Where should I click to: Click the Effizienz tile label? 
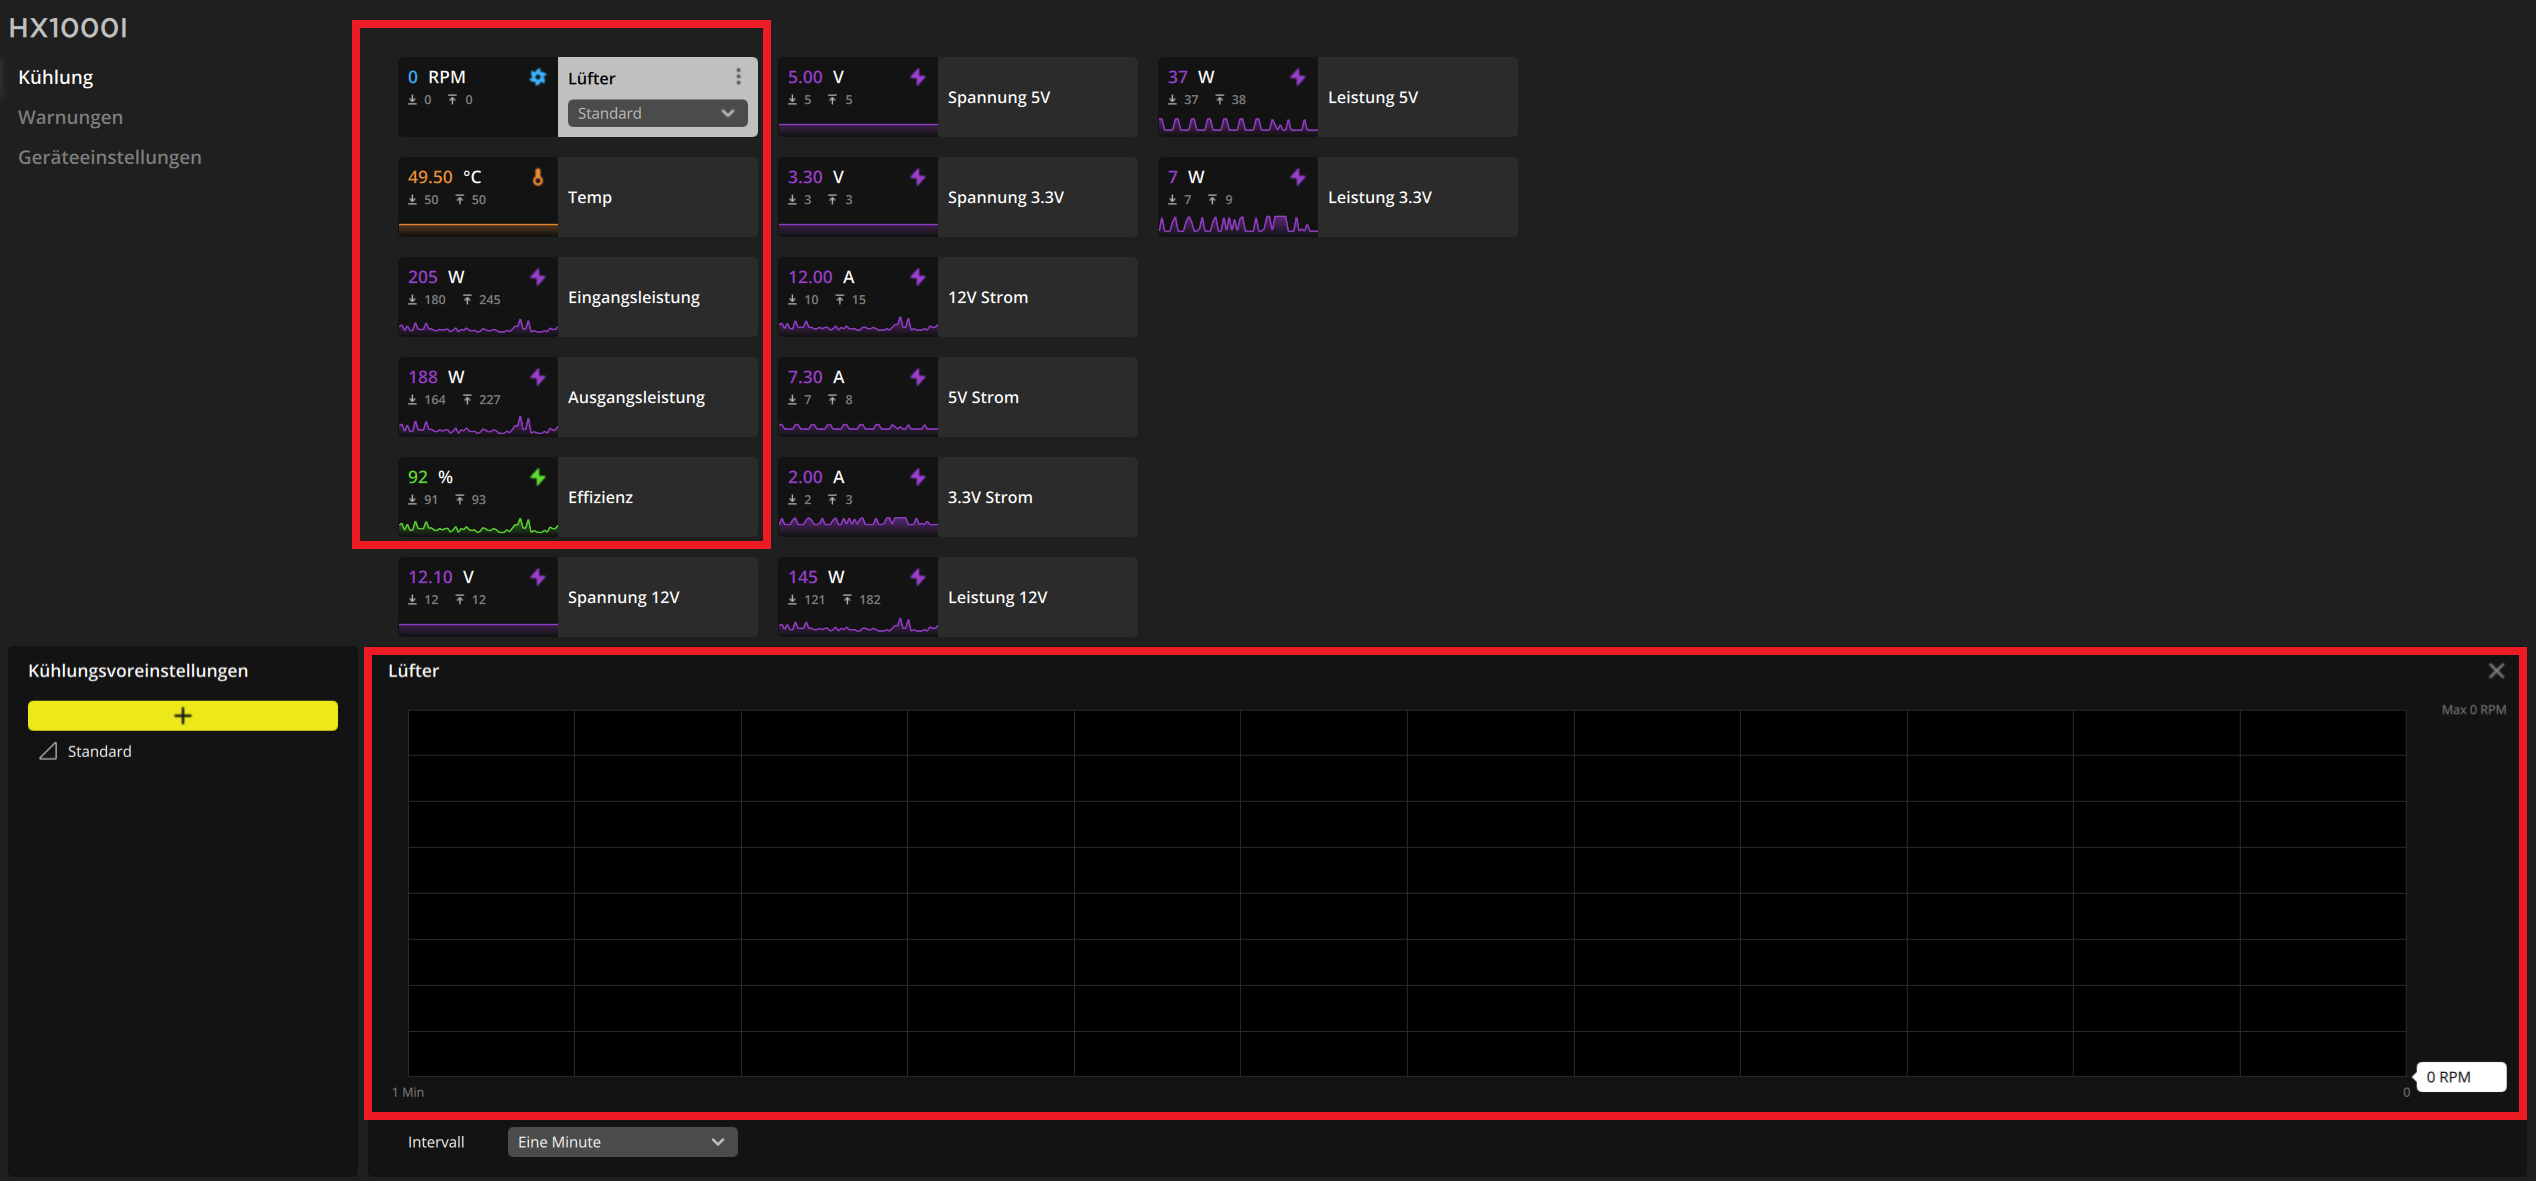click(x=601, y=497)
